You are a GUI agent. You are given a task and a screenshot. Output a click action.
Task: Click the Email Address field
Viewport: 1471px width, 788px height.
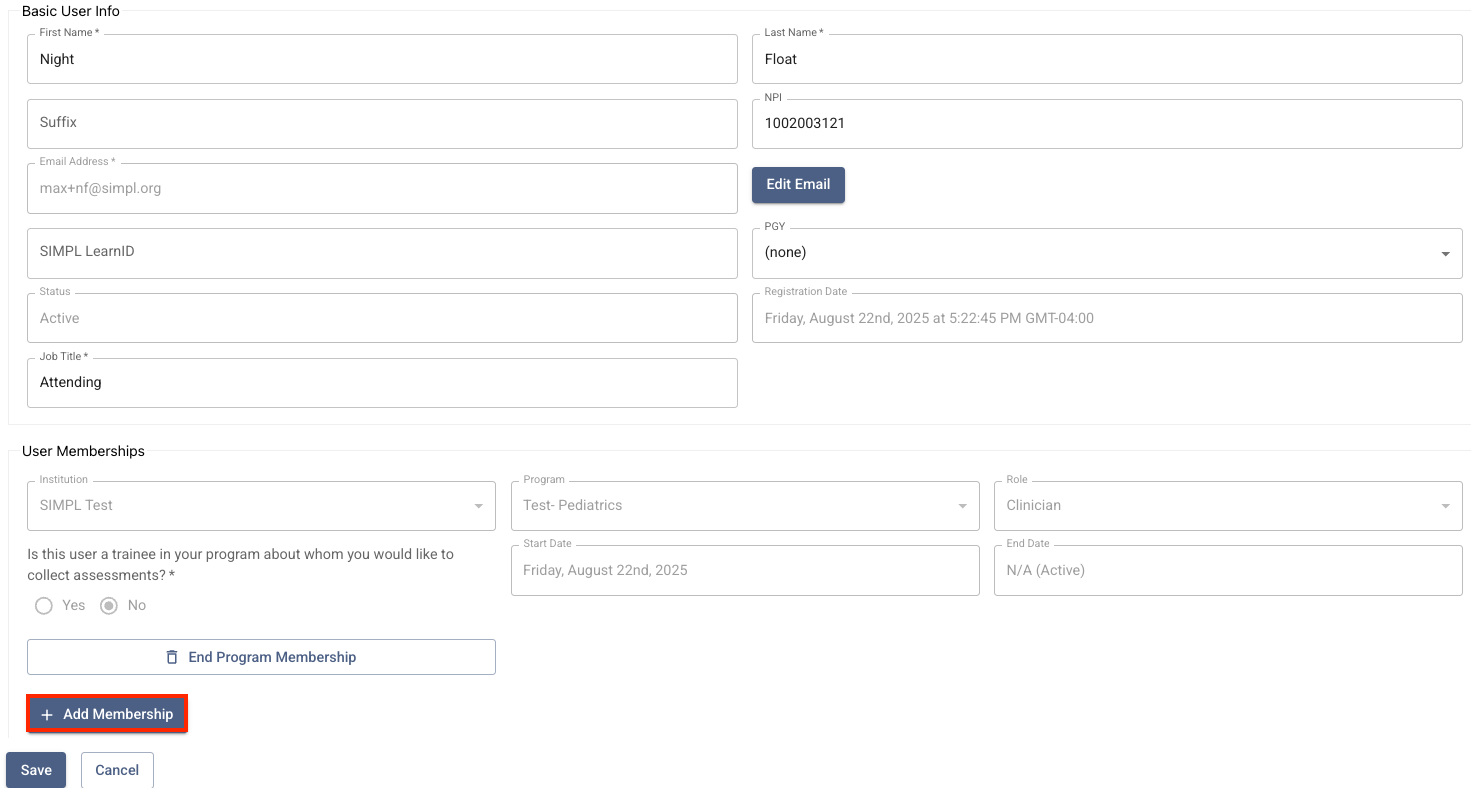pos(382,188)
